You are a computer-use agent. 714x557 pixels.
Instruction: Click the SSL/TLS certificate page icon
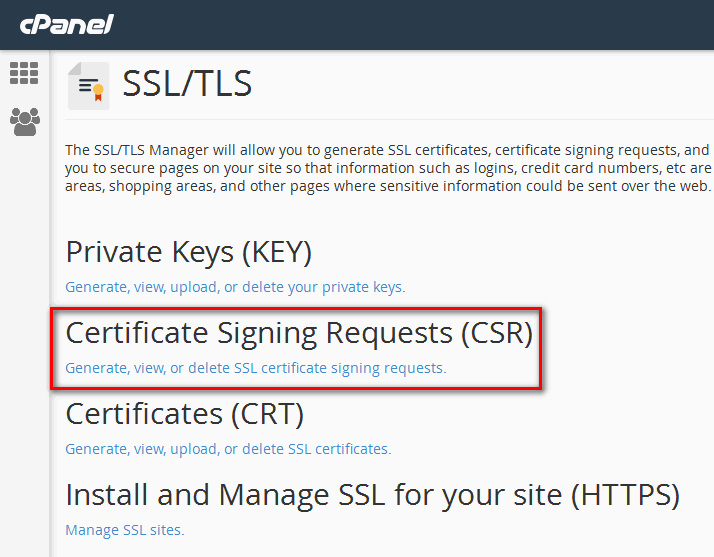[x=88, y=86]
